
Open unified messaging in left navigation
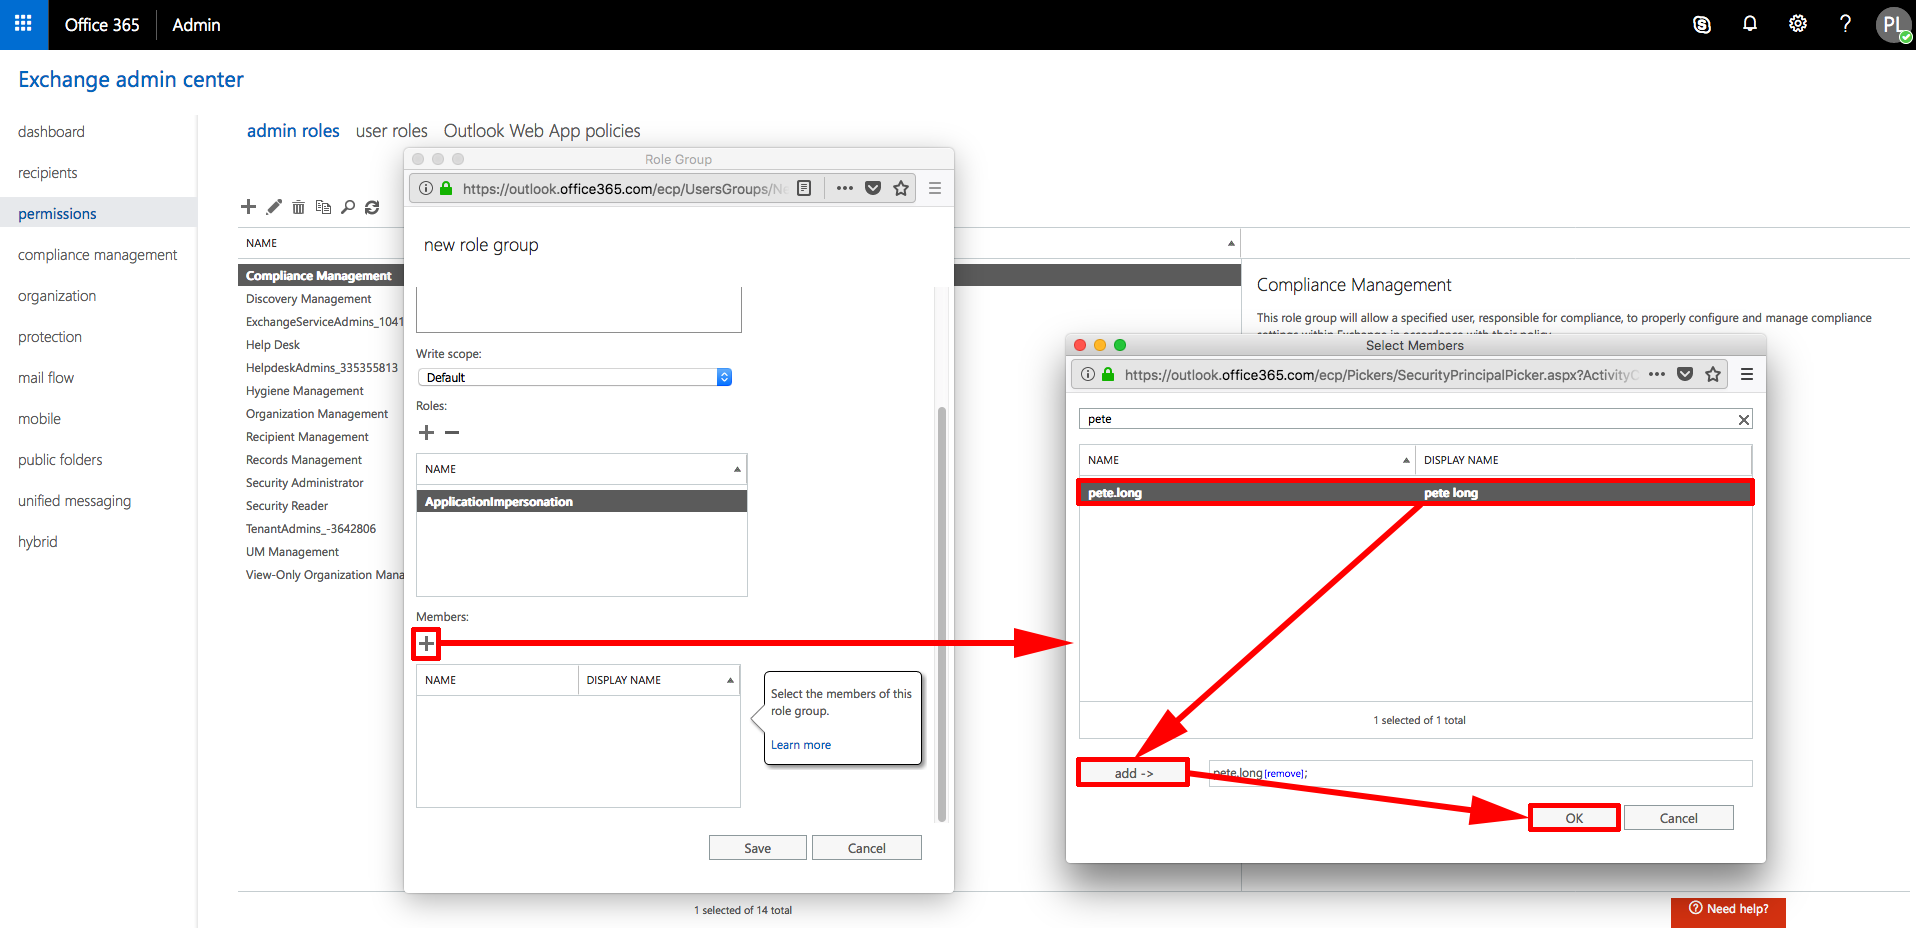point(74,501)
